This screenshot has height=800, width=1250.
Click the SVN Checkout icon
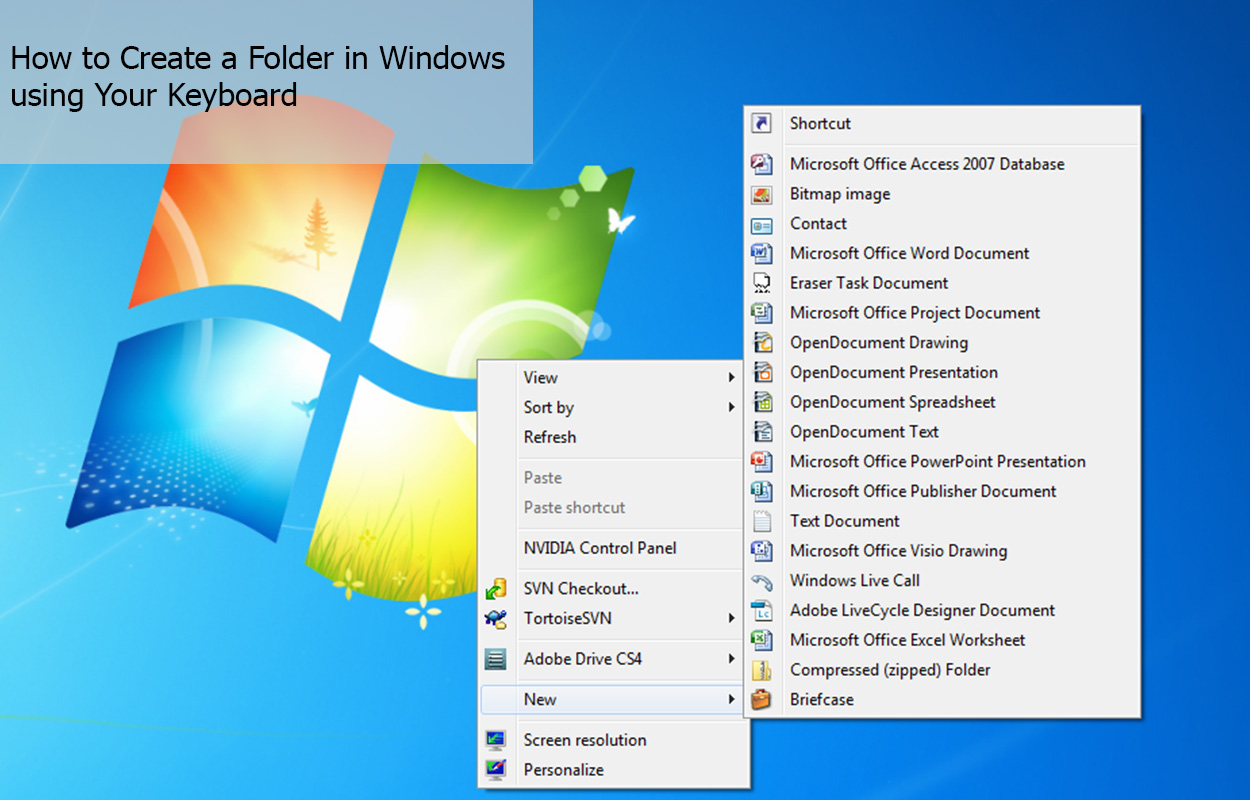pyautogui.click(x=496, y=589)
